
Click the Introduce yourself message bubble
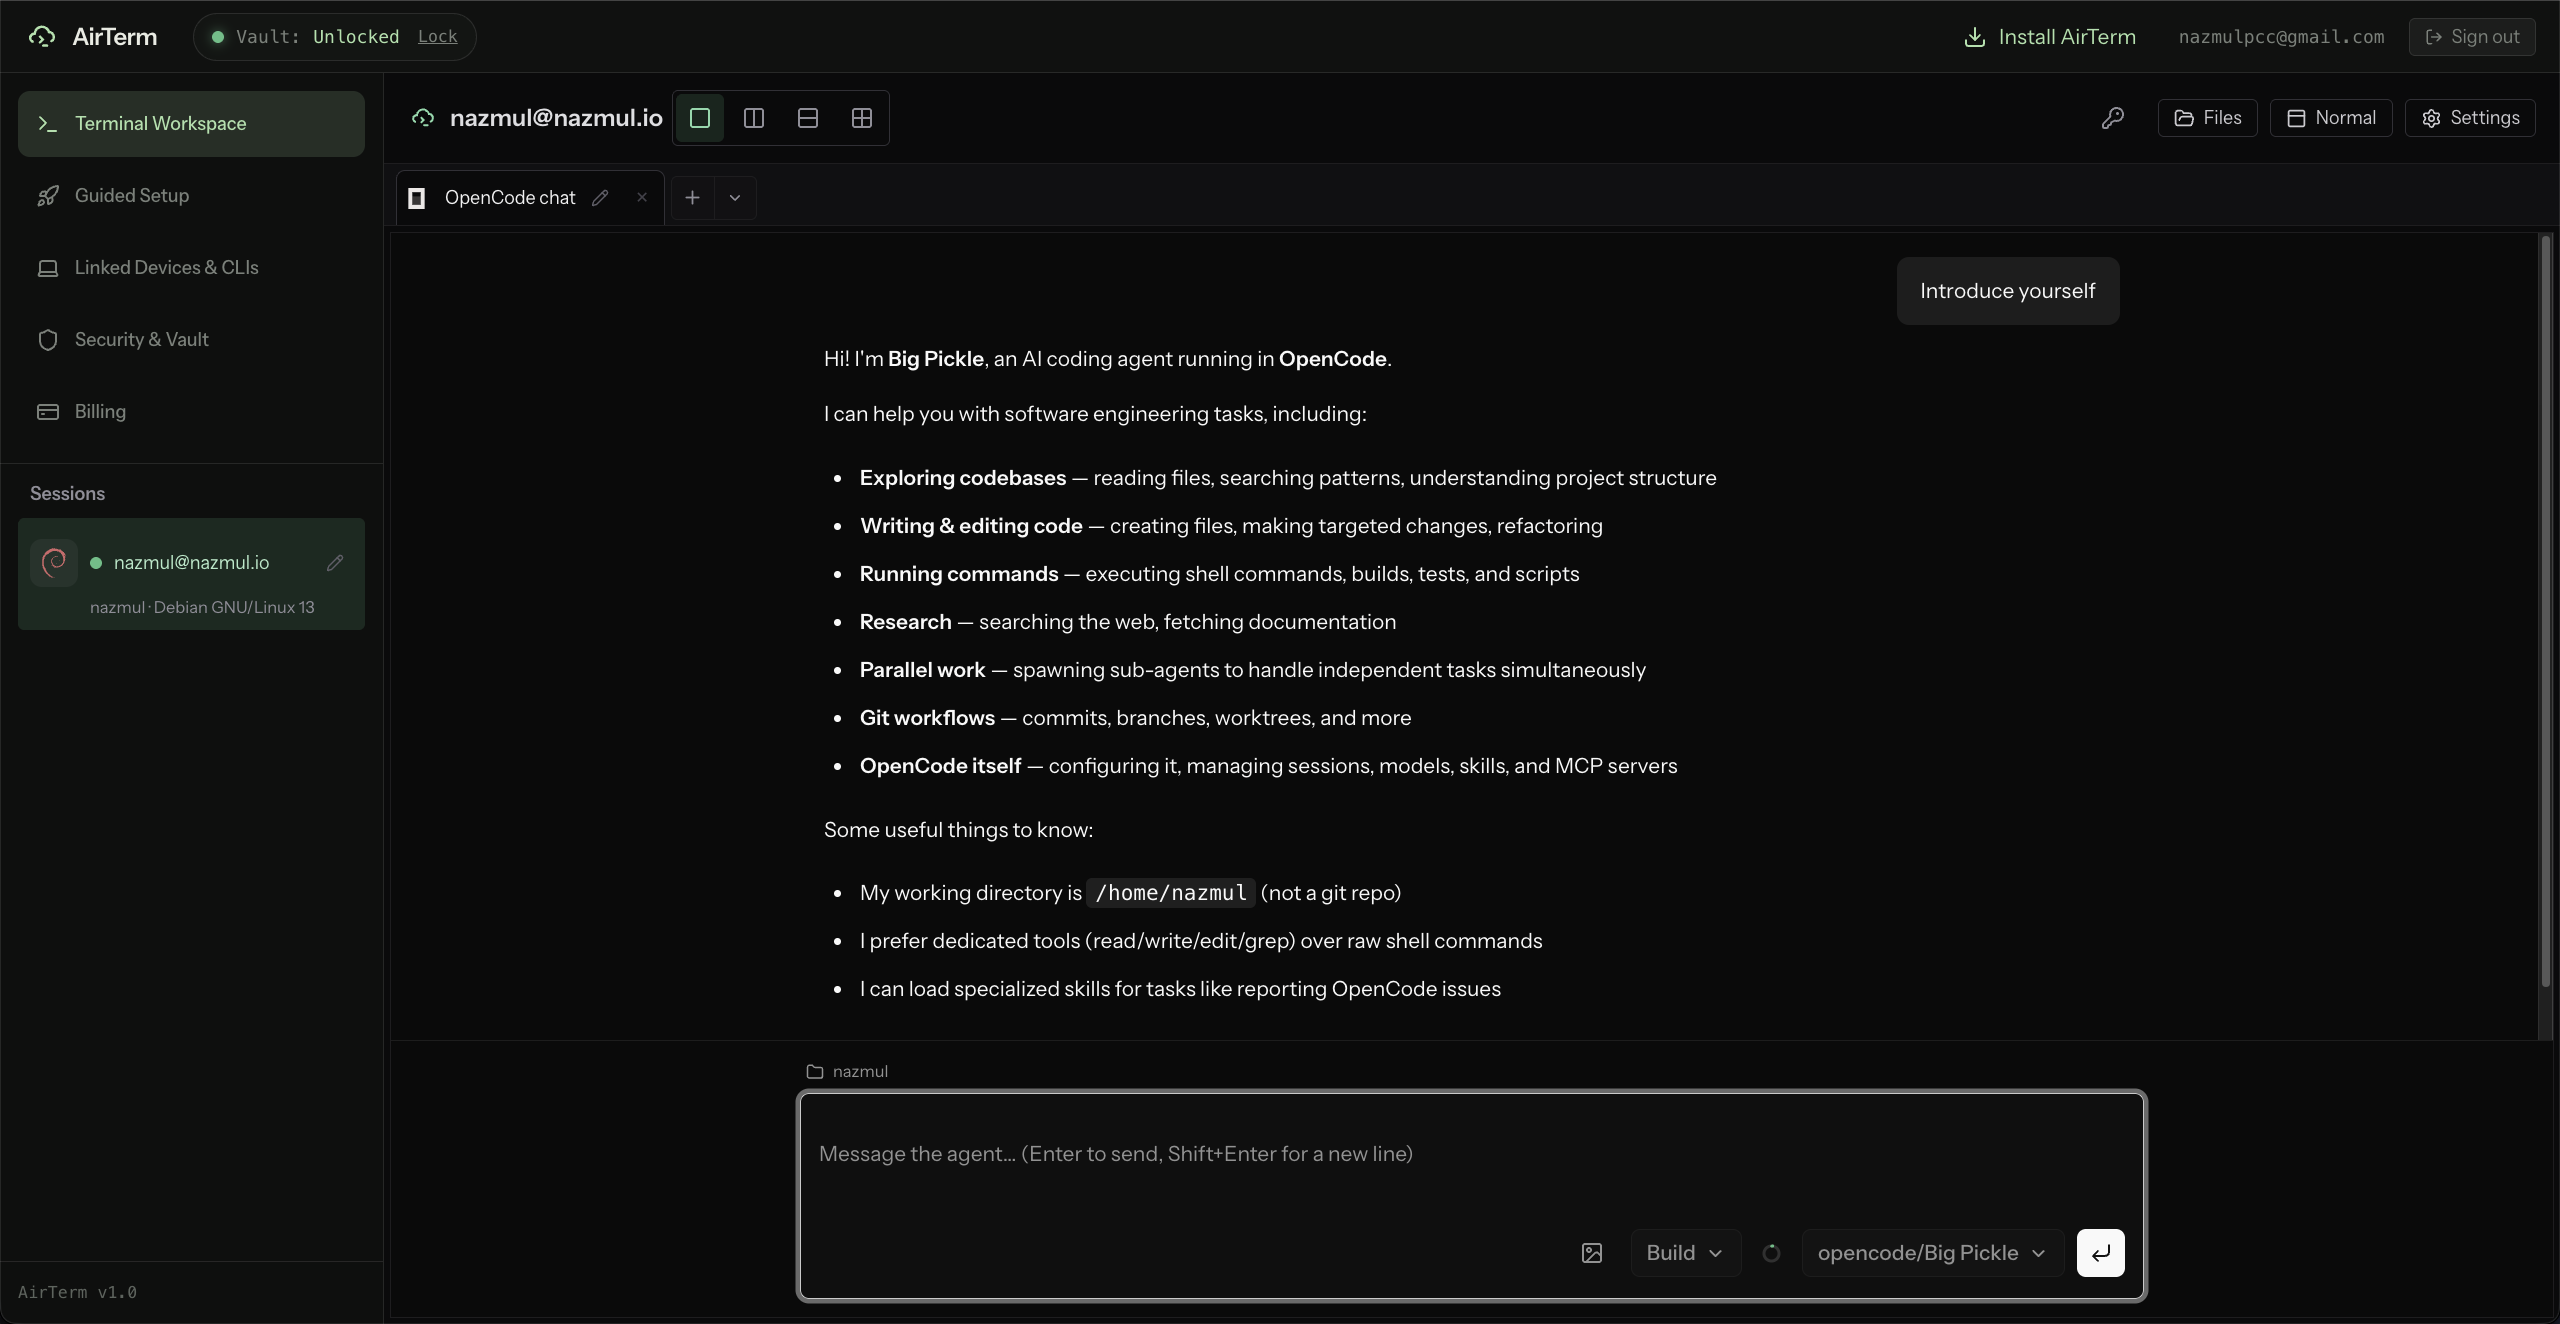[2007, 291]
